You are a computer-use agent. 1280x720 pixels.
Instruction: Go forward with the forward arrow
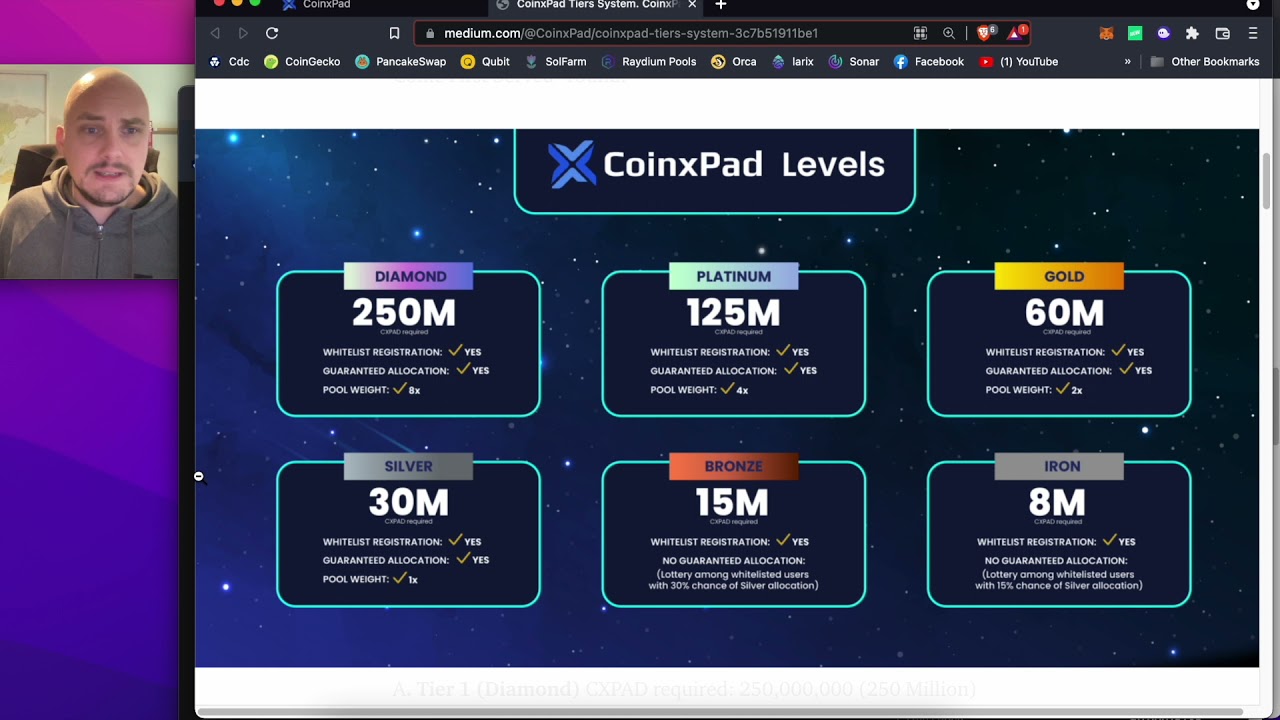[243, 33]
